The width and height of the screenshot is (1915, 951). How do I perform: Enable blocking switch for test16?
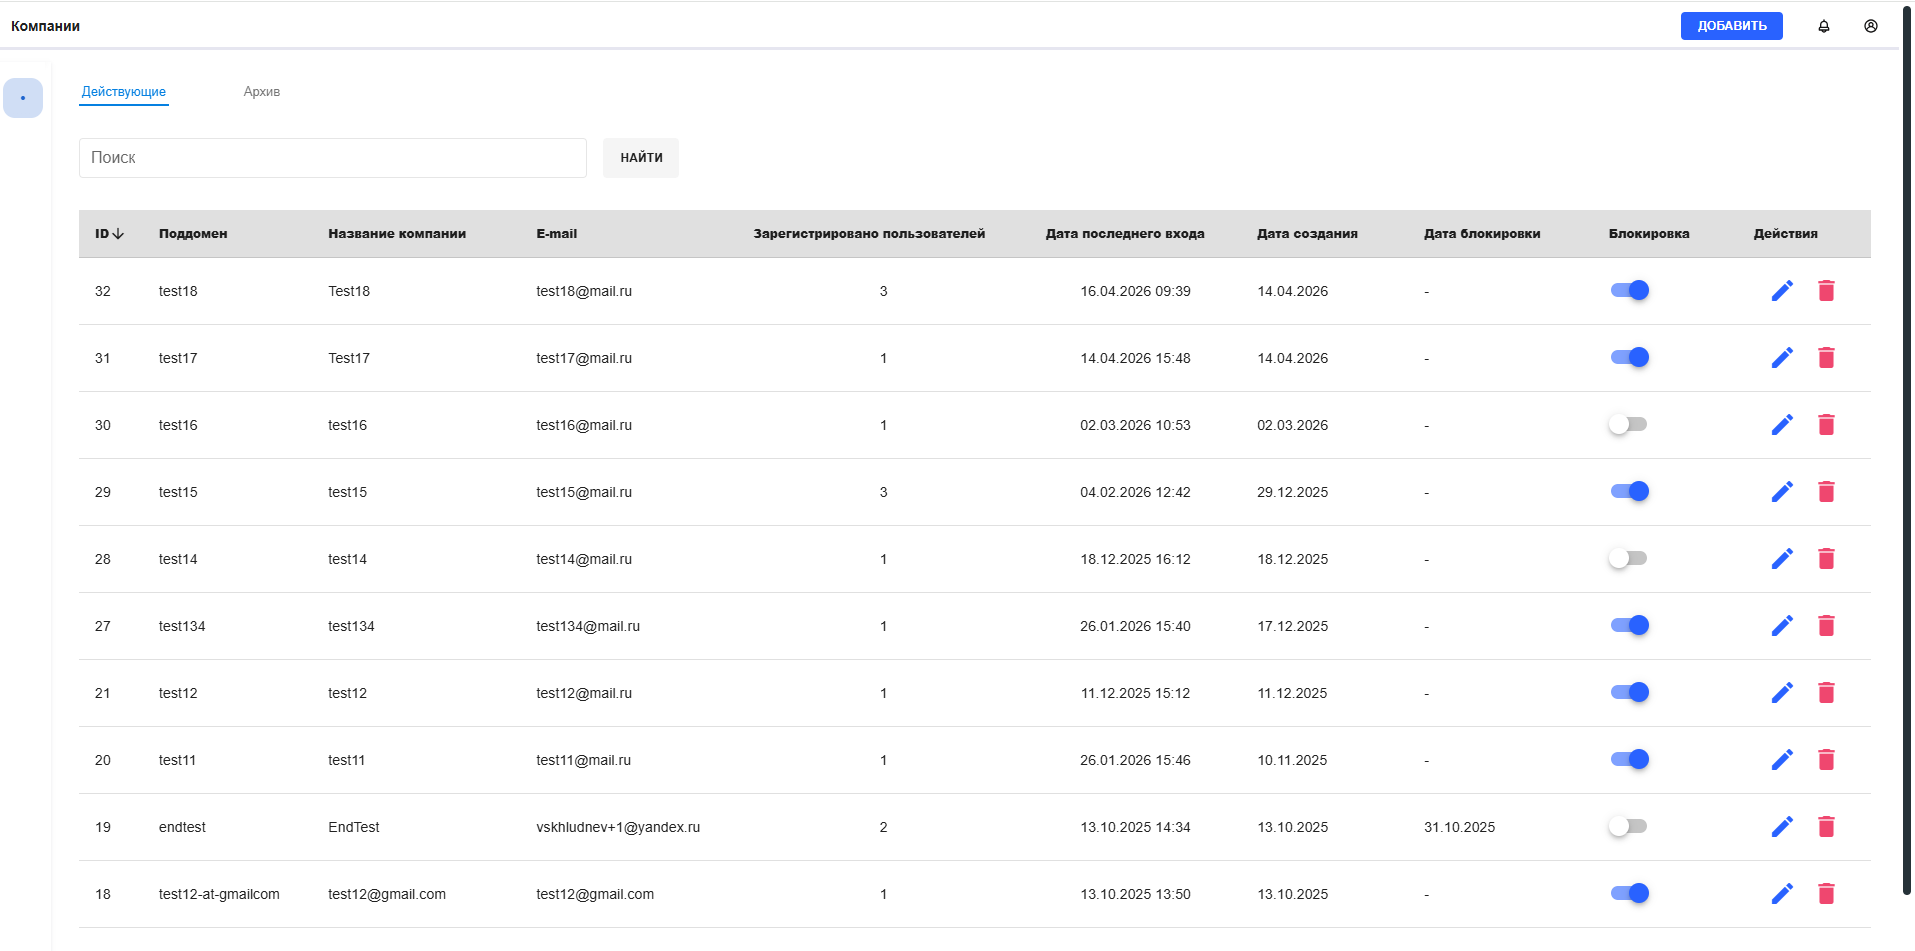click(x=1628, y=424)
